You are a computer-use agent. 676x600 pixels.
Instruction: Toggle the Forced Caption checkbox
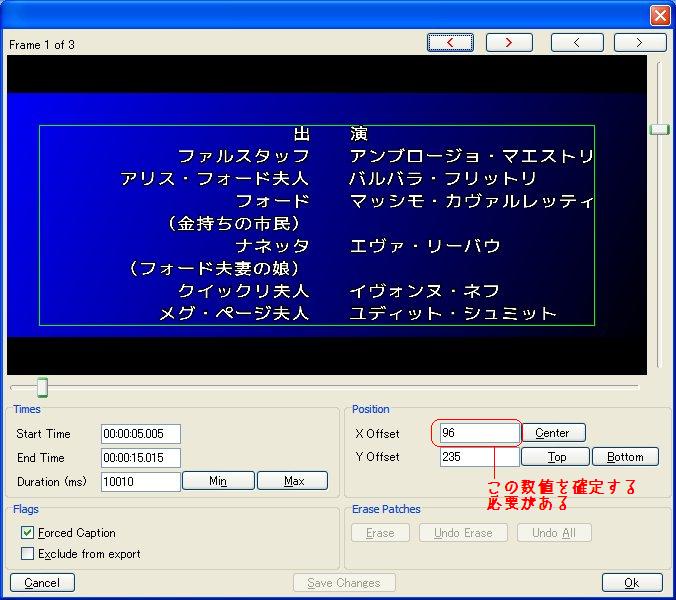[x=28, y=533]
